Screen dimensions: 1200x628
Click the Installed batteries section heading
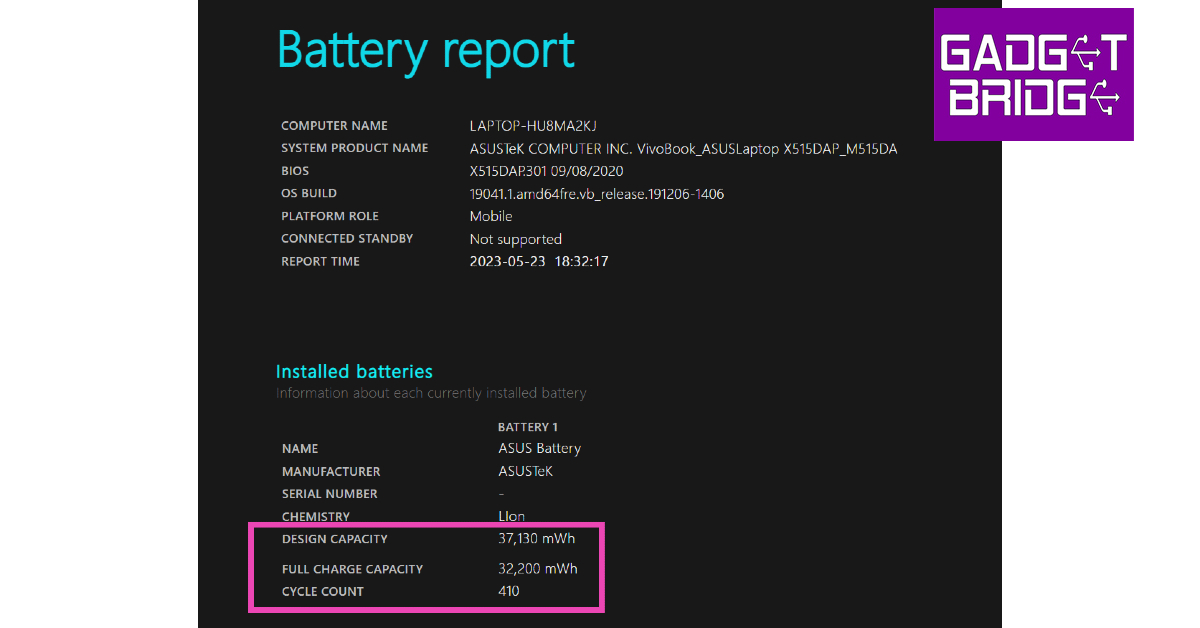coord(354,371)
